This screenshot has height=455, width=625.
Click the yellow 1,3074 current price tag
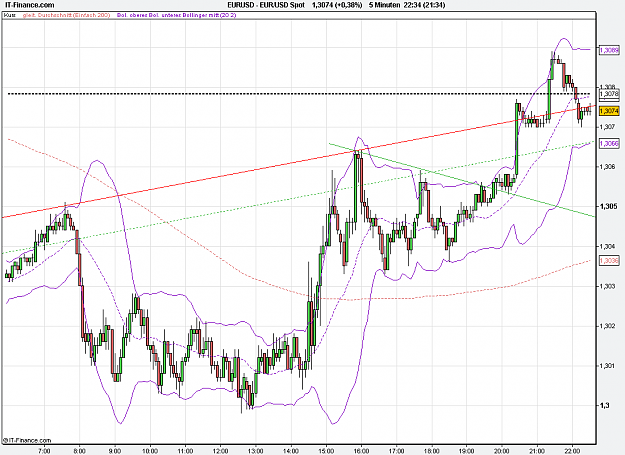(x=609, y=111)
